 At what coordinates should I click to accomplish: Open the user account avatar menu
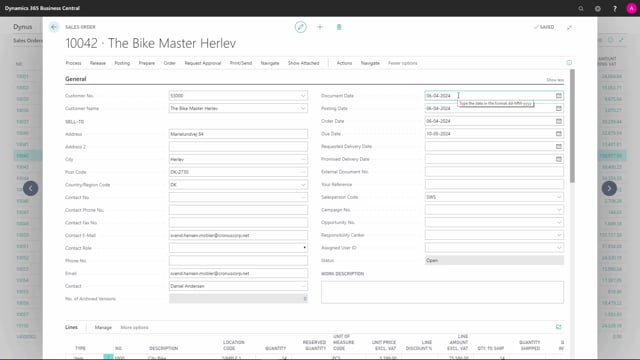[x=631, y=8]
